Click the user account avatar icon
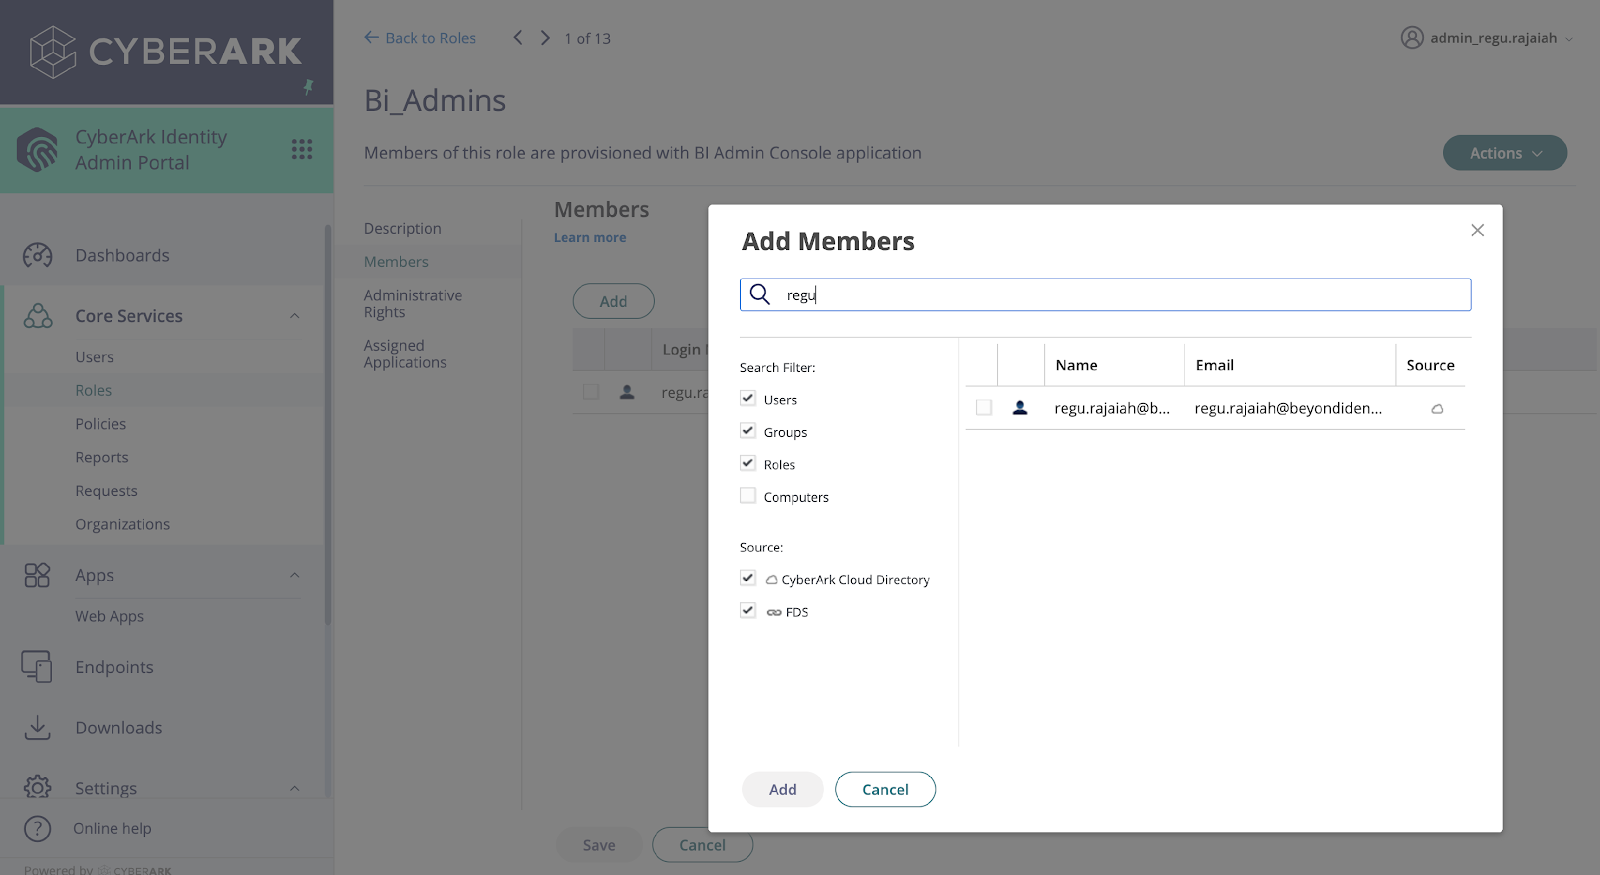This screenshot has width=1600, height=875. pos(1412,38)
